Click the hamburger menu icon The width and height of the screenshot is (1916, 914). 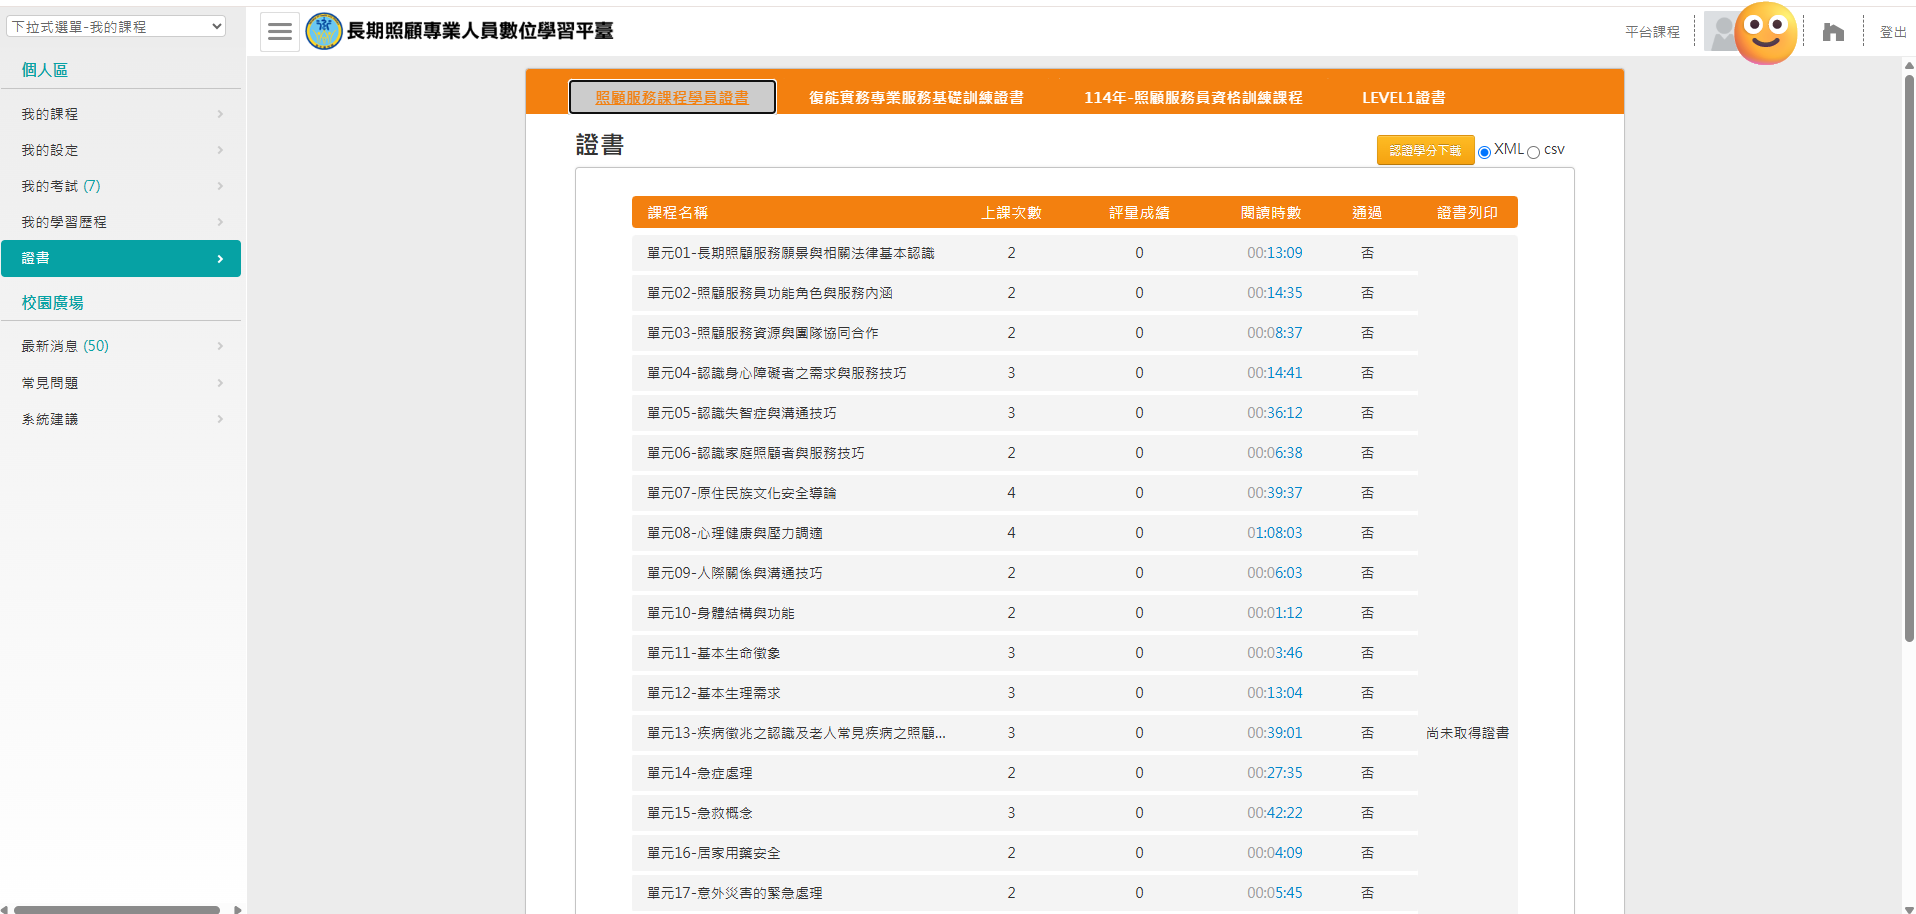[x=280, y=32]
